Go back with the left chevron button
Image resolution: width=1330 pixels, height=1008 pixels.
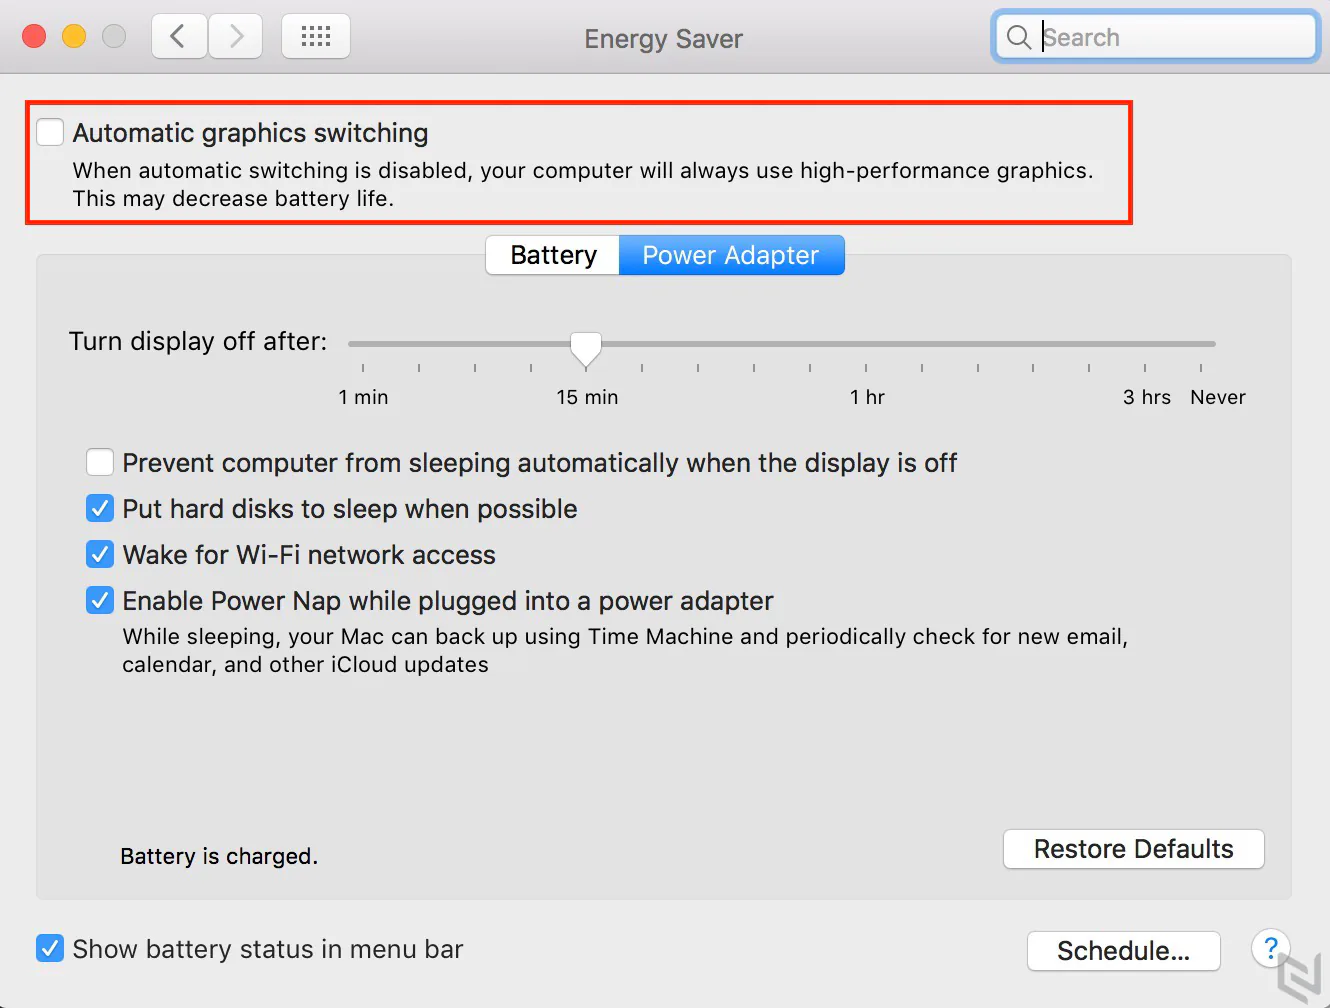(179, 37)
